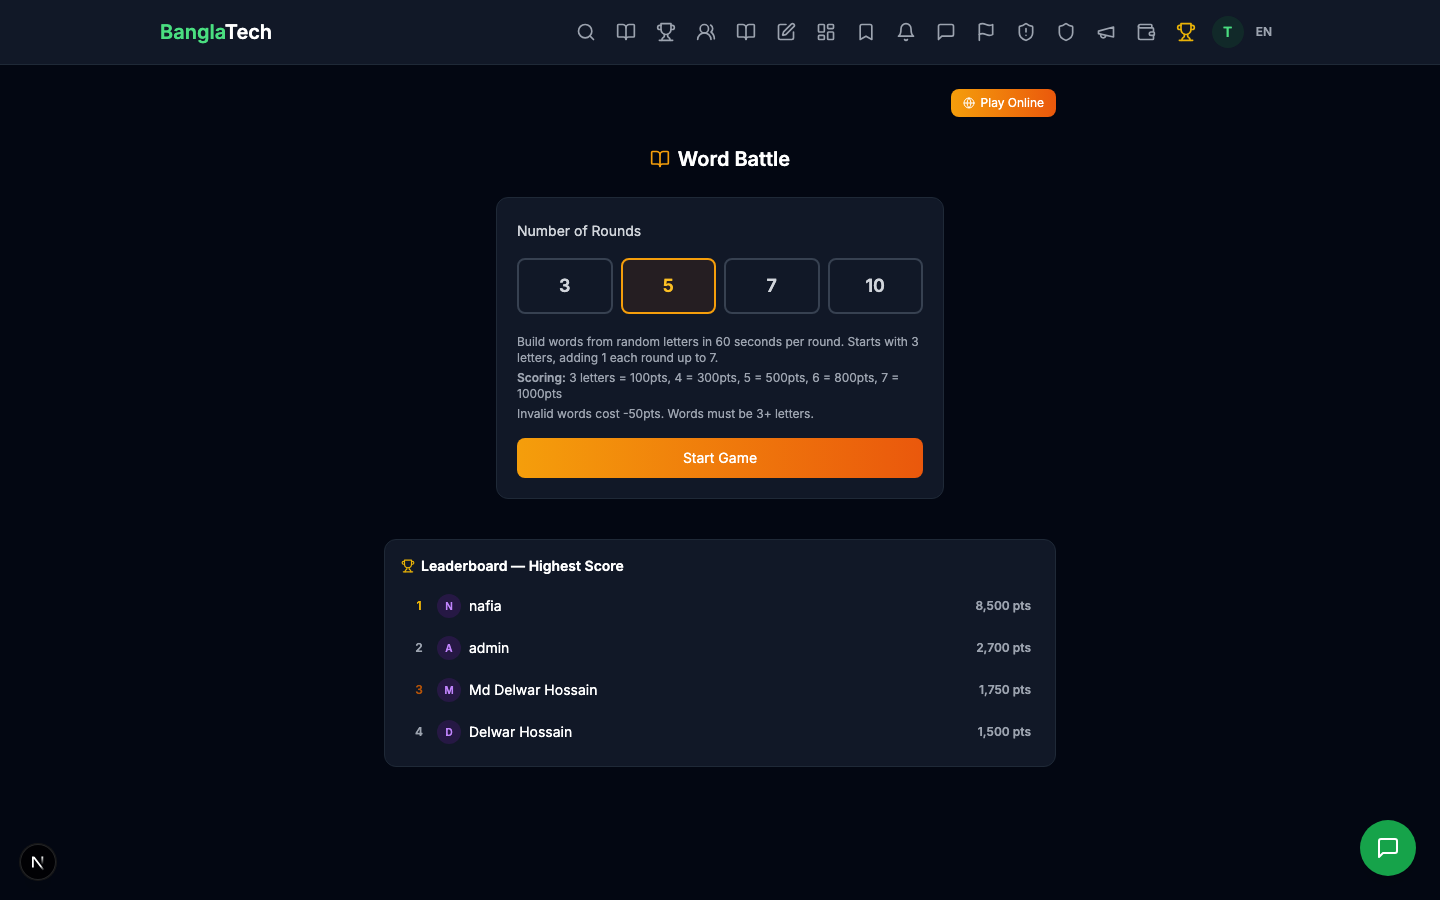Select the write post pencil icon
The image size is (1440, 900).
pyautogui.click(x=786, y=32)
